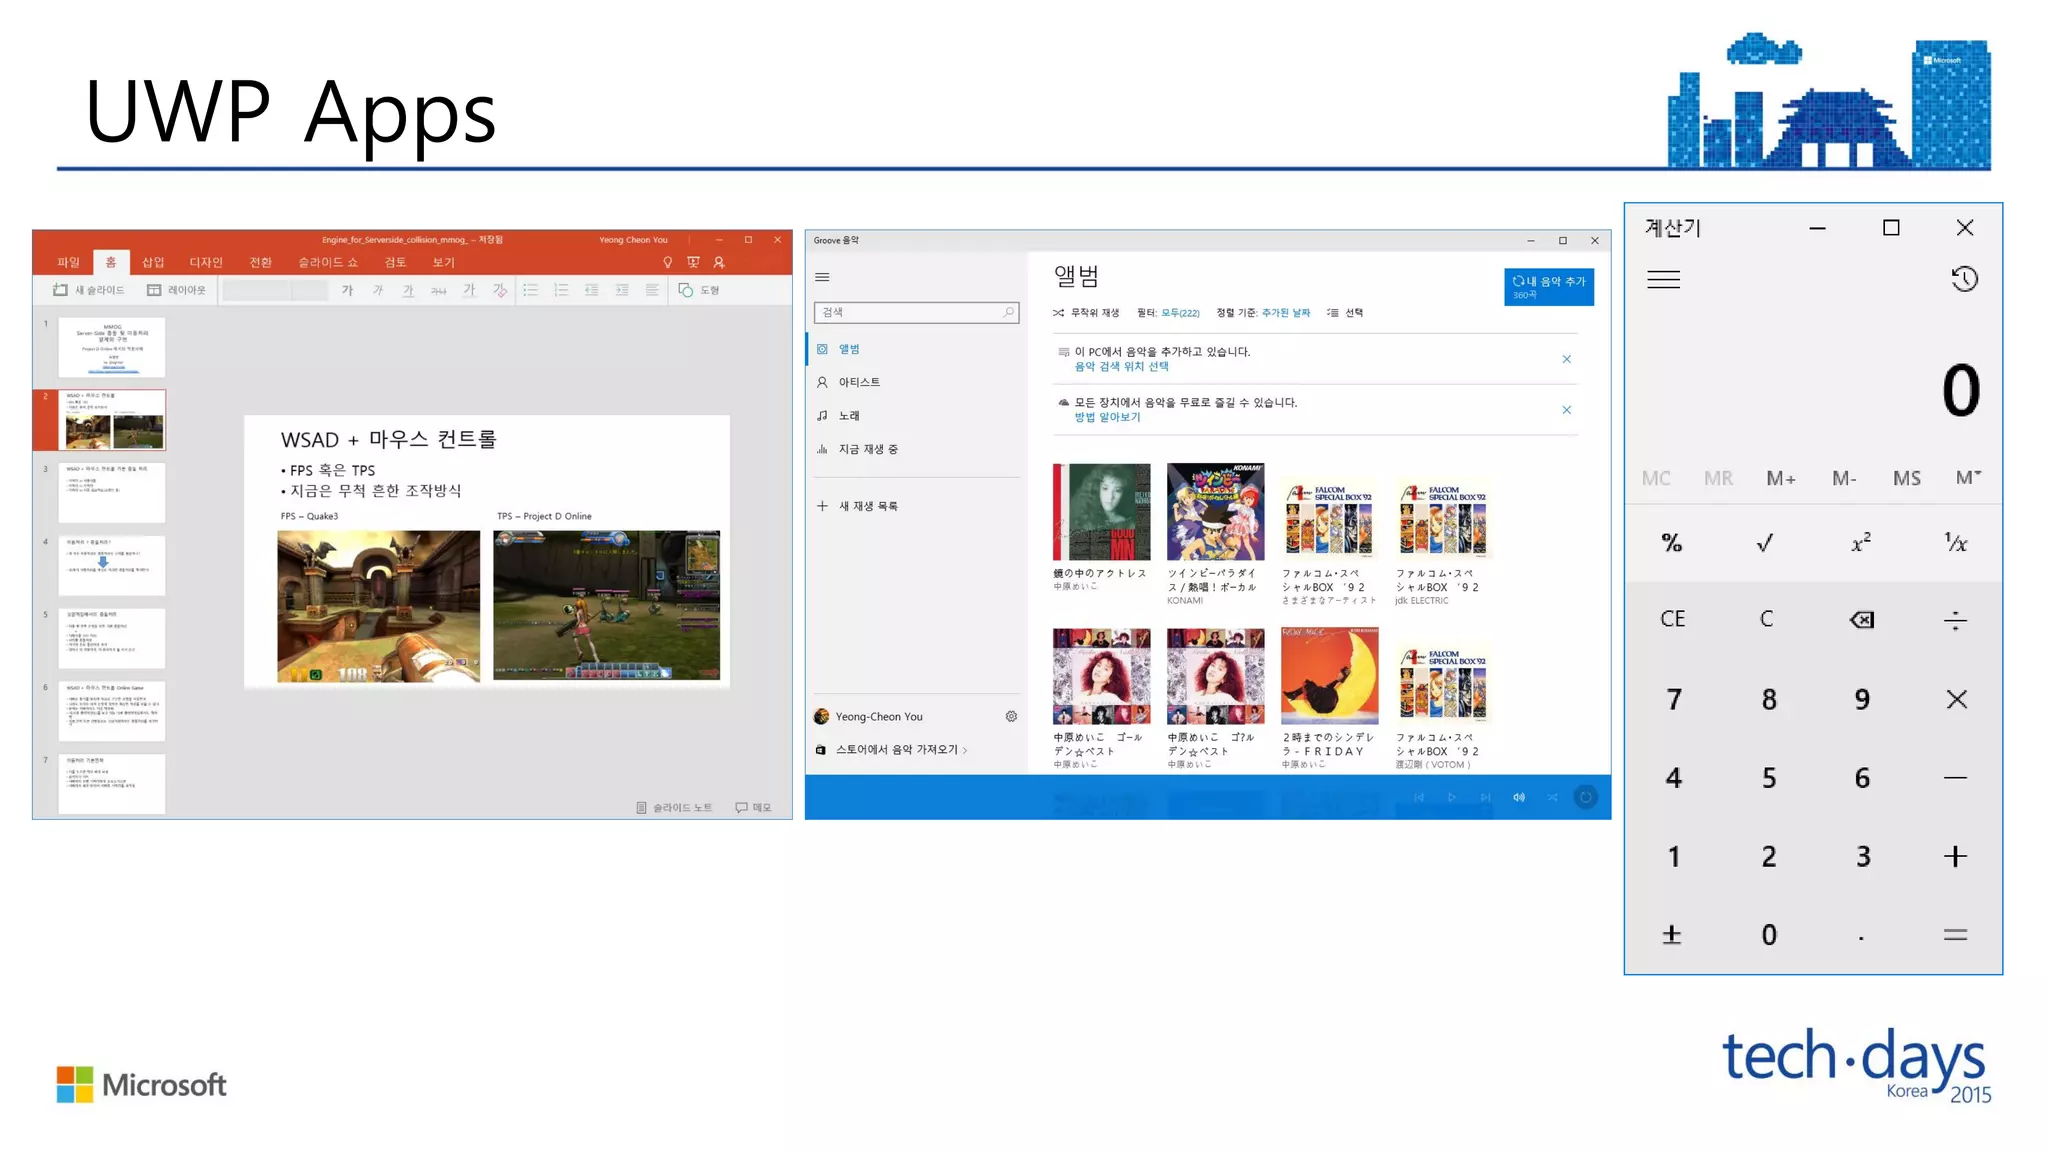Click play in Groove playback bar
This screenshot has height=1152, width=2048.
coord(1452,797)
